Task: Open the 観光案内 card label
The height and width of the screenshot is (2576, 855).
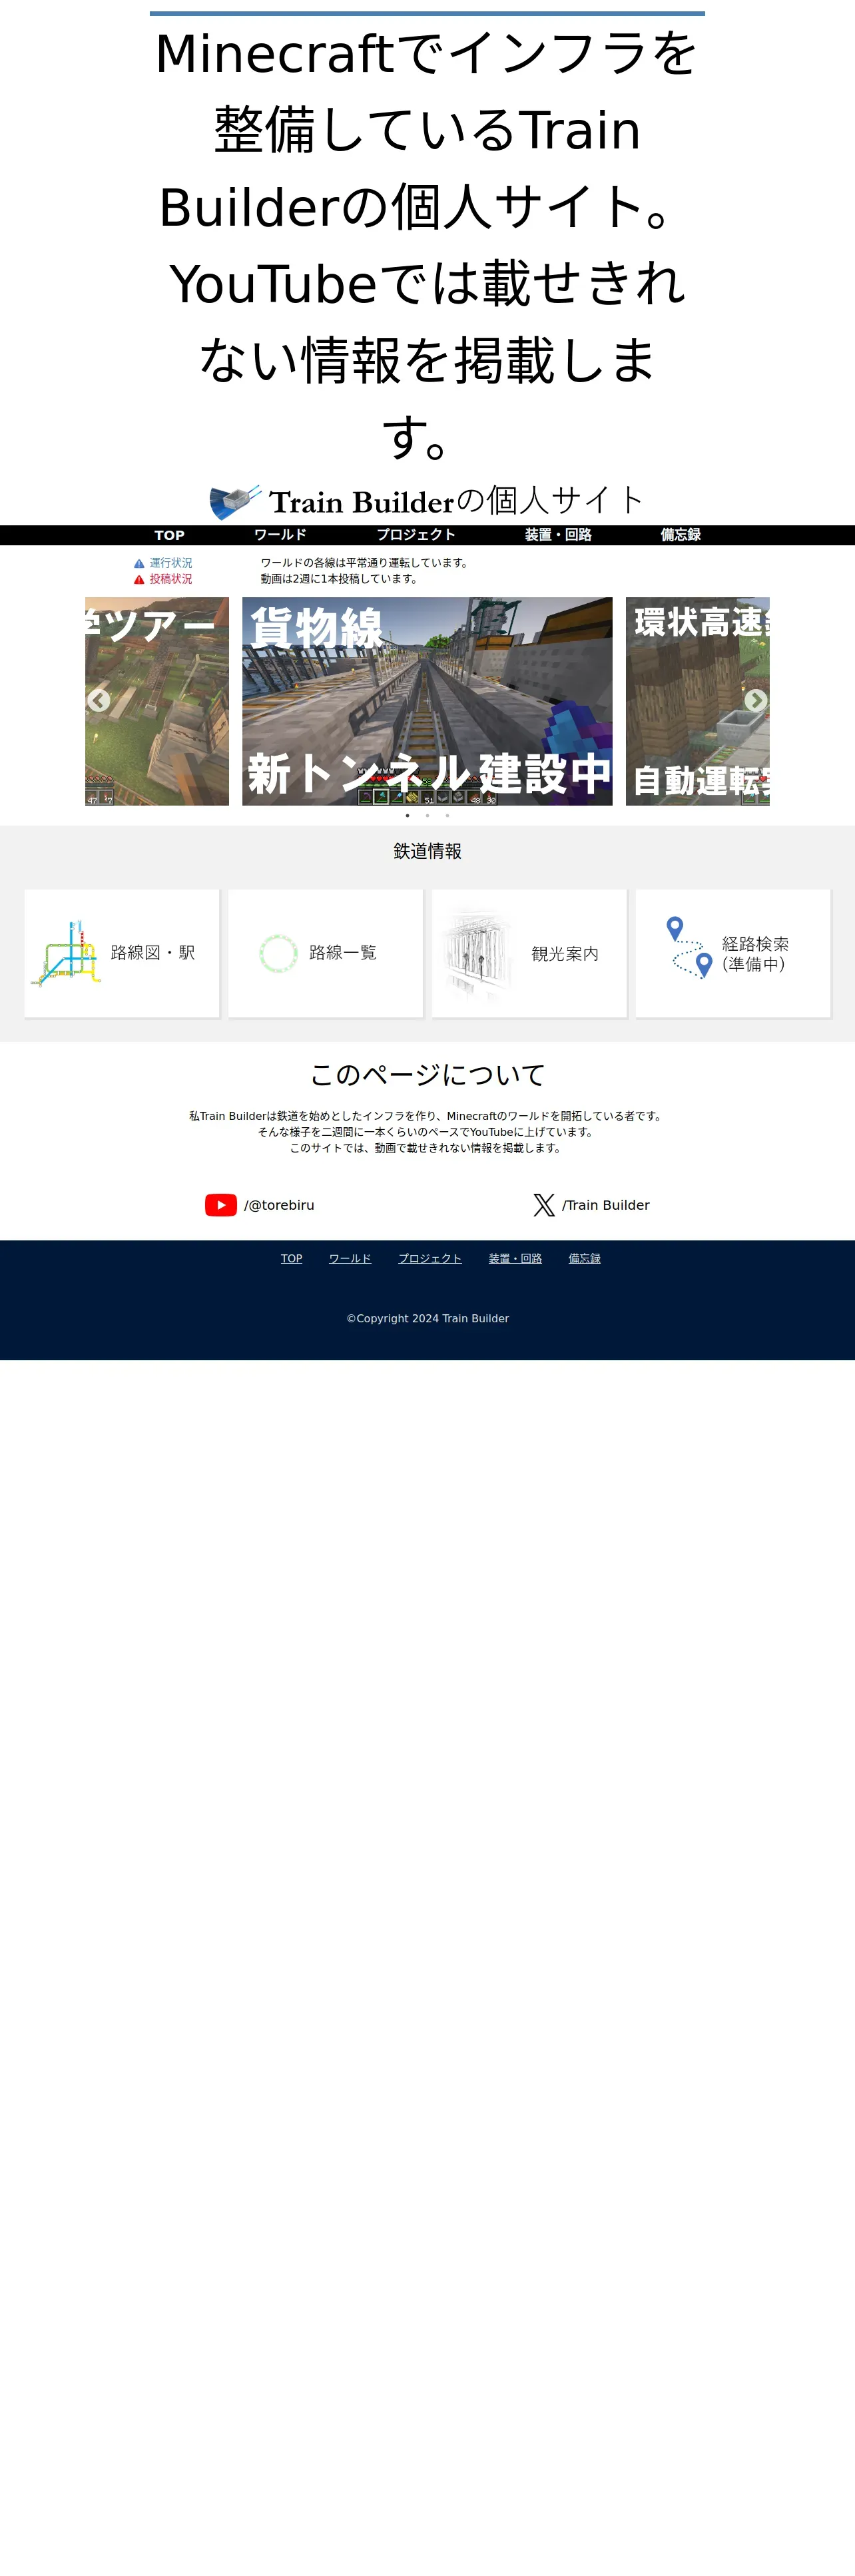Action: click(565, 954)
